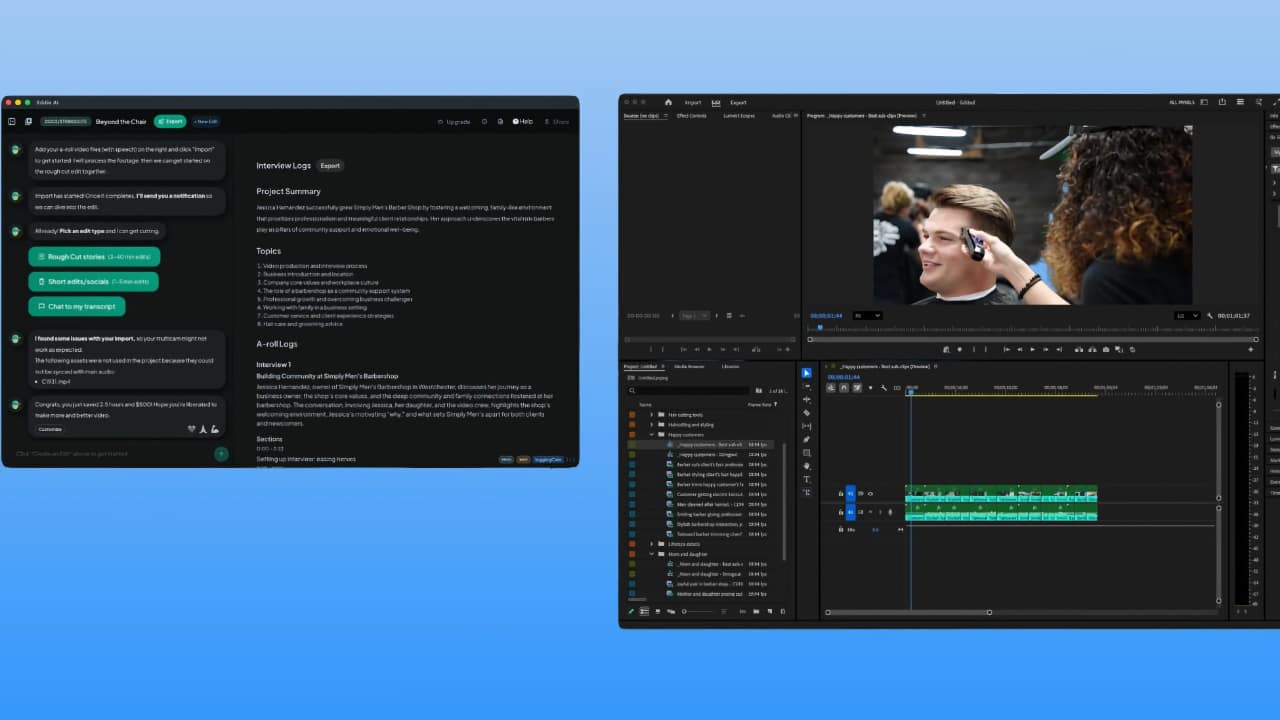Click the Project panel search icon
This screenshot has width=1280, height=720.
click(x=632, y=390)
